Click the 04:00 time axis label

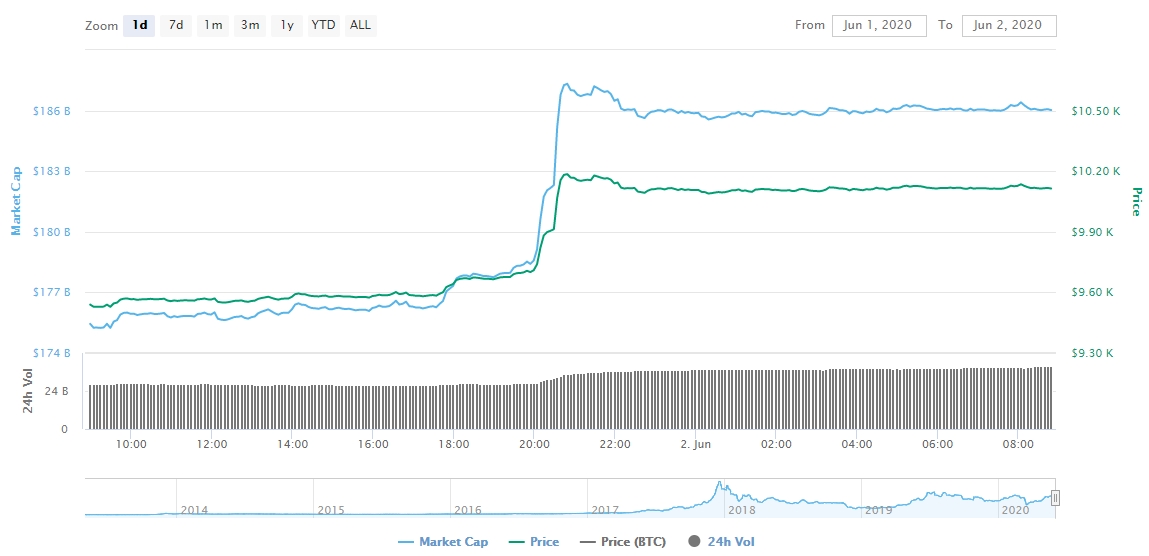(857, 444)
